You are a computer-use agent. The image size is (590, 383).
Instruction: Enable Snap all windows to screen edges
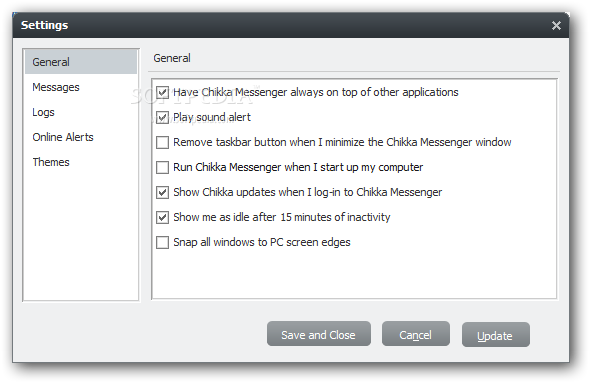(x=163, y=243)
